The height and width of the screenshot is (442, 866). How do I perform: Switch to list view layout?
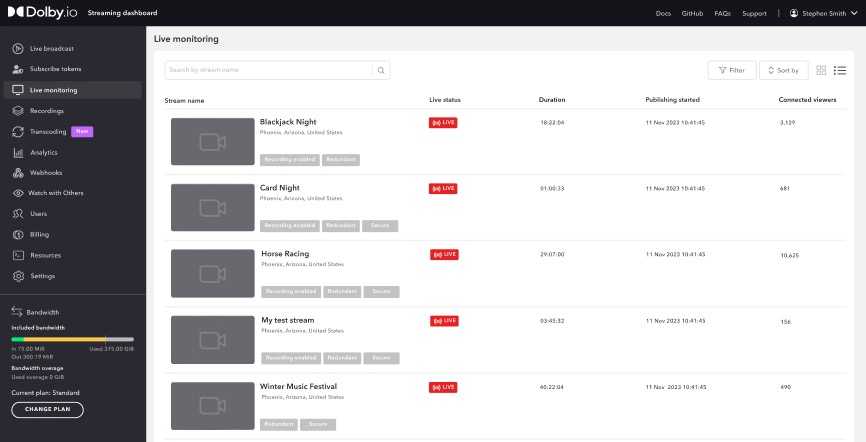(x=840, y=70)
